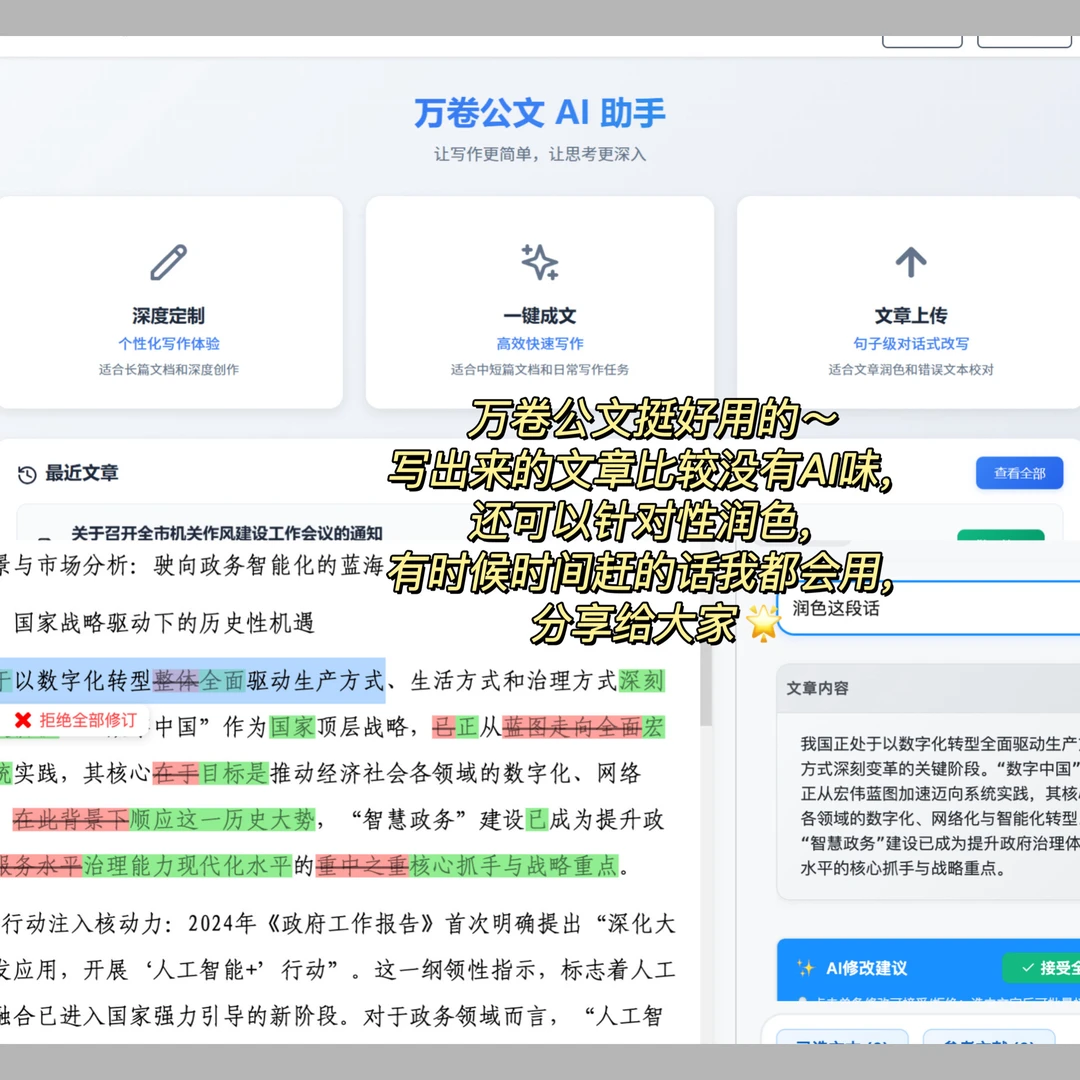Click the struck-through word 整体
Screen dimensions: 1080x1080
(x=176, y=681)
